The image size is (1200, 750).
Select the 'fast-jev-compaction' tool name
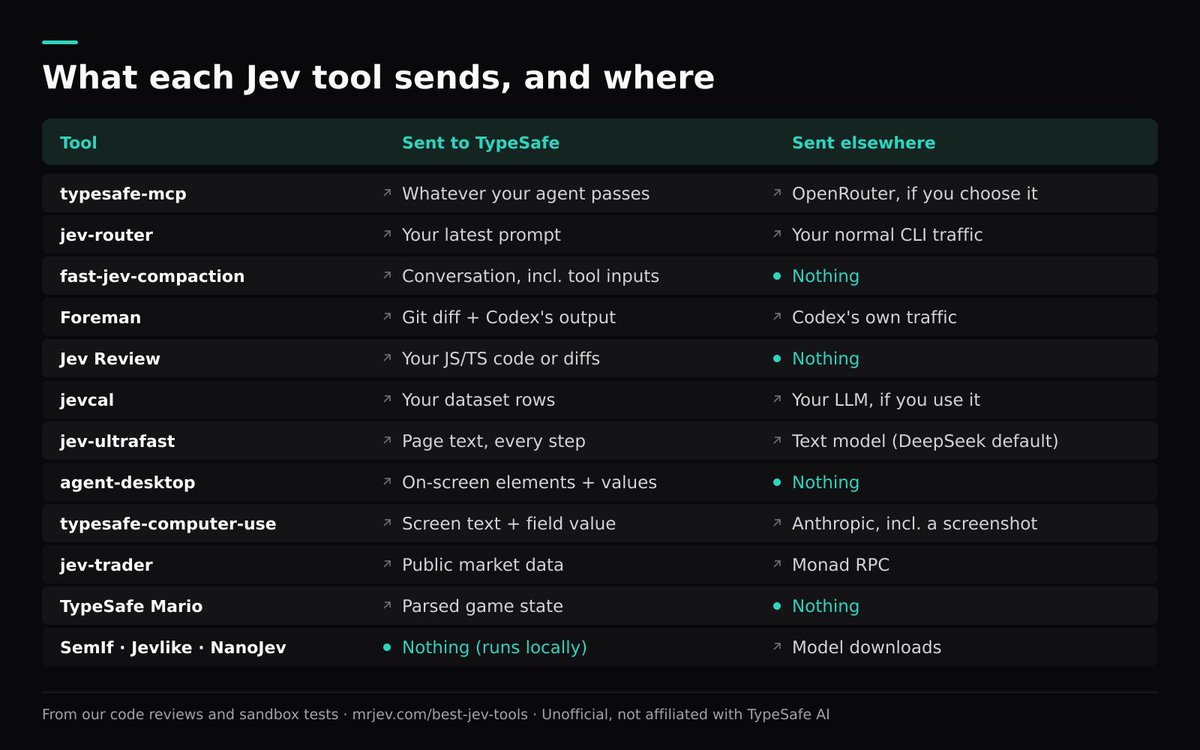pos(152,276)
